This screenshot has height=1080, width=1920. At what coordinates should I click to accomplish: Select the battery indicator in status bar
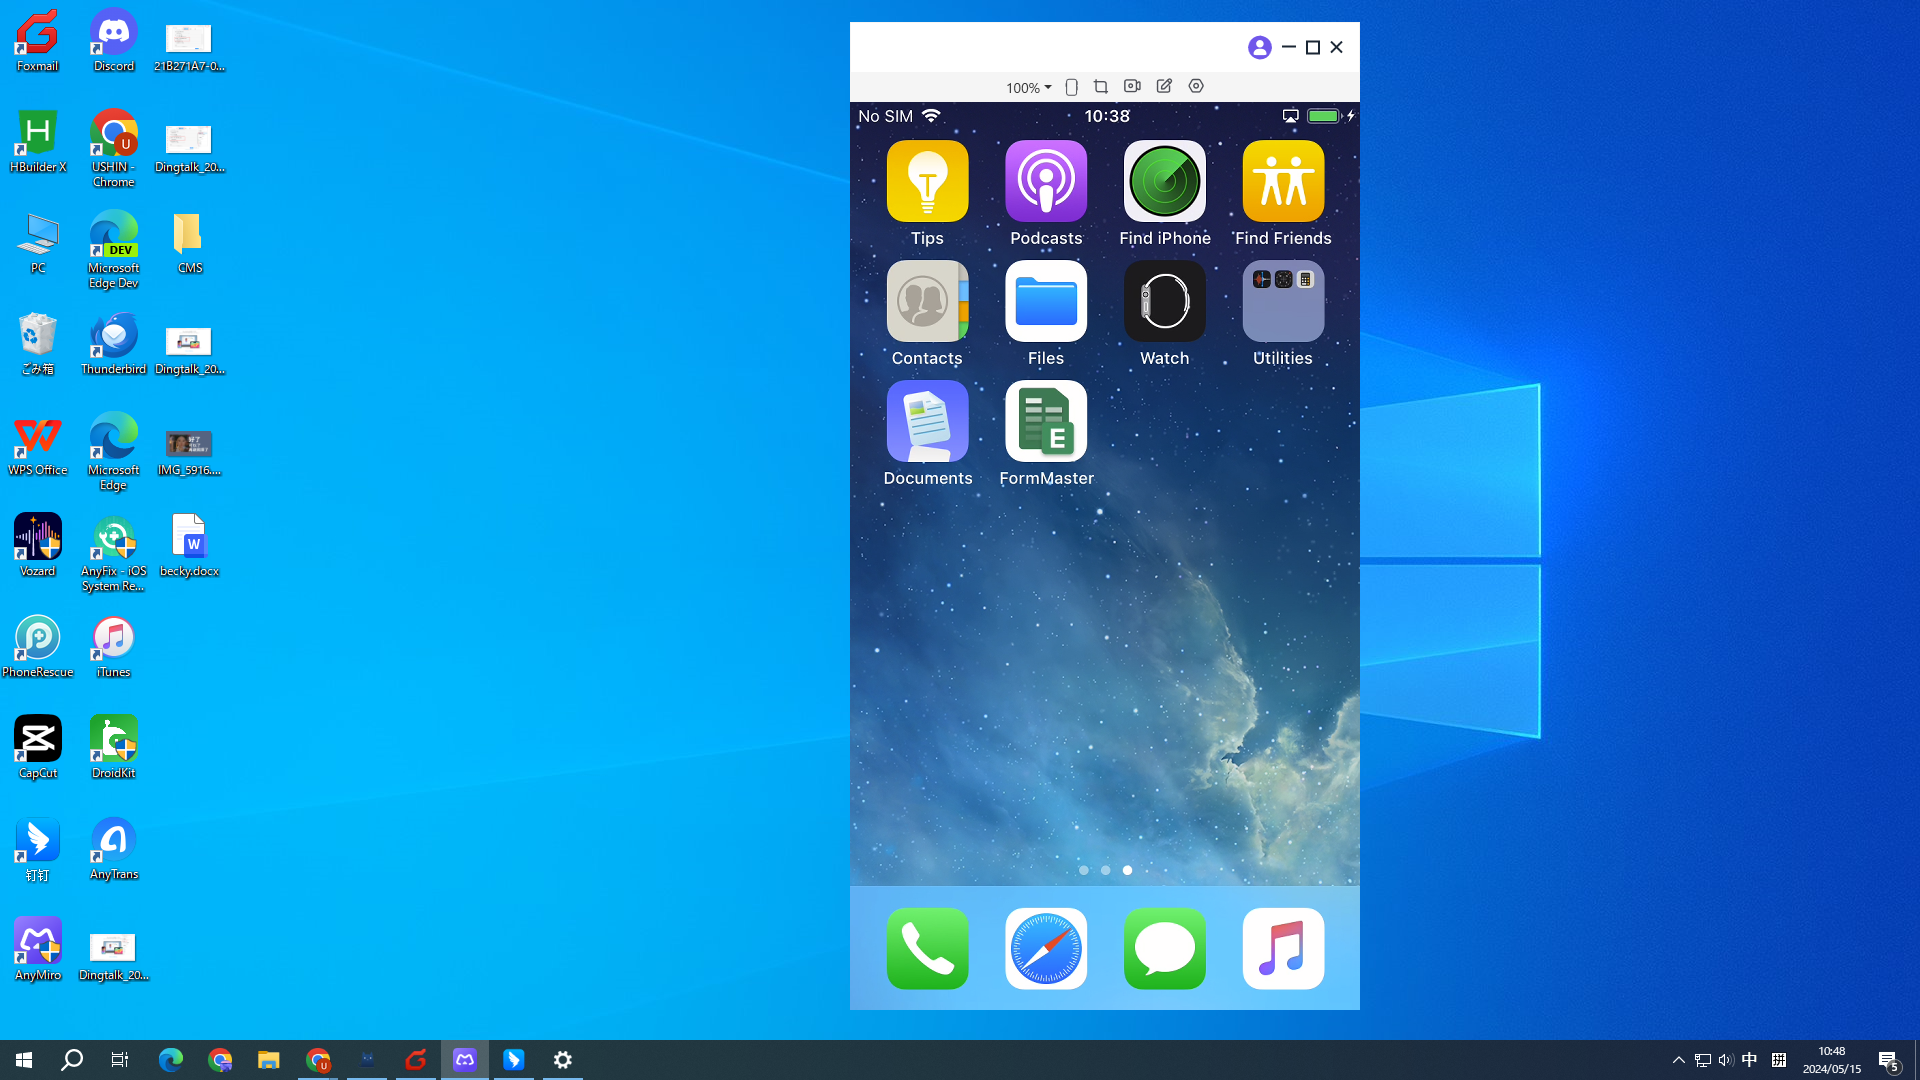[x=1325, y=116]
